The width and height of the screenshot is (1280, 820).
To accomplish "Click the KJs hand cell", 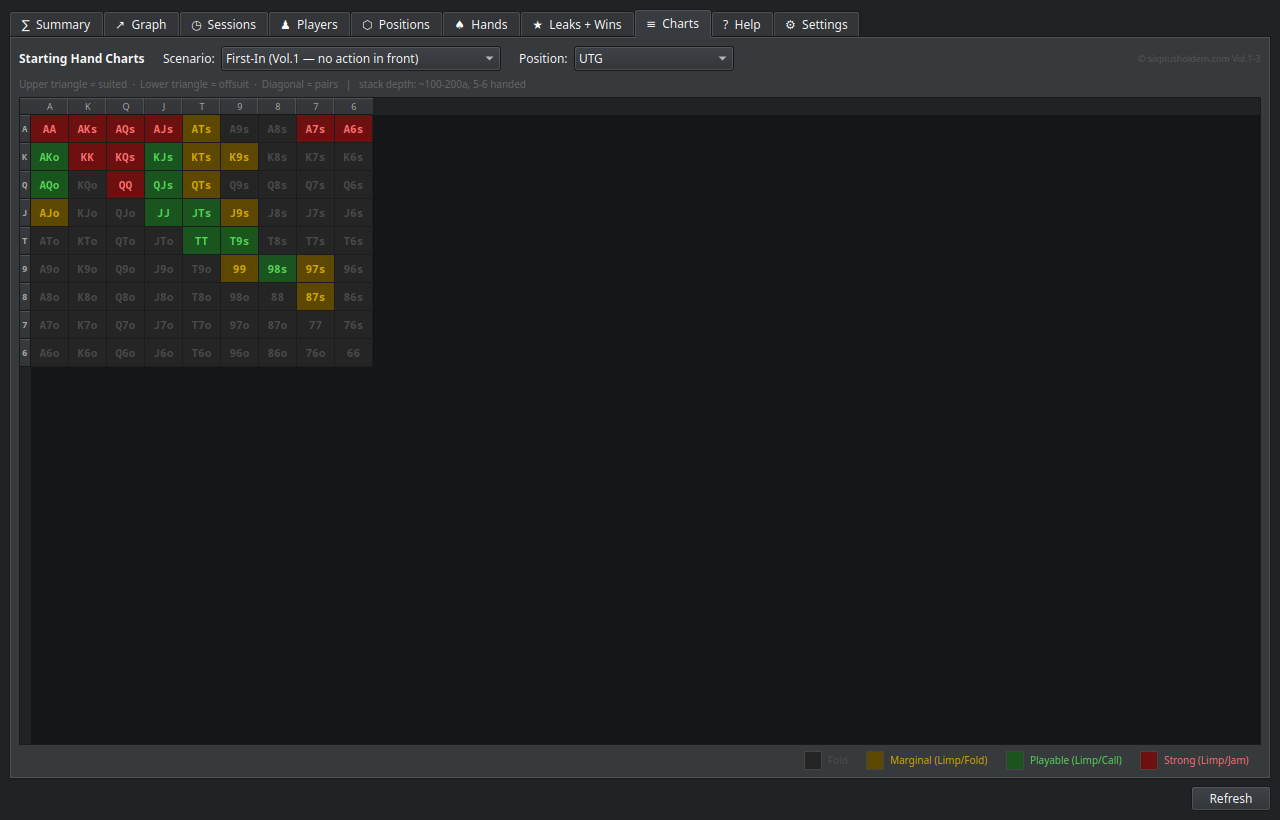I will click(x=164, y=157).
